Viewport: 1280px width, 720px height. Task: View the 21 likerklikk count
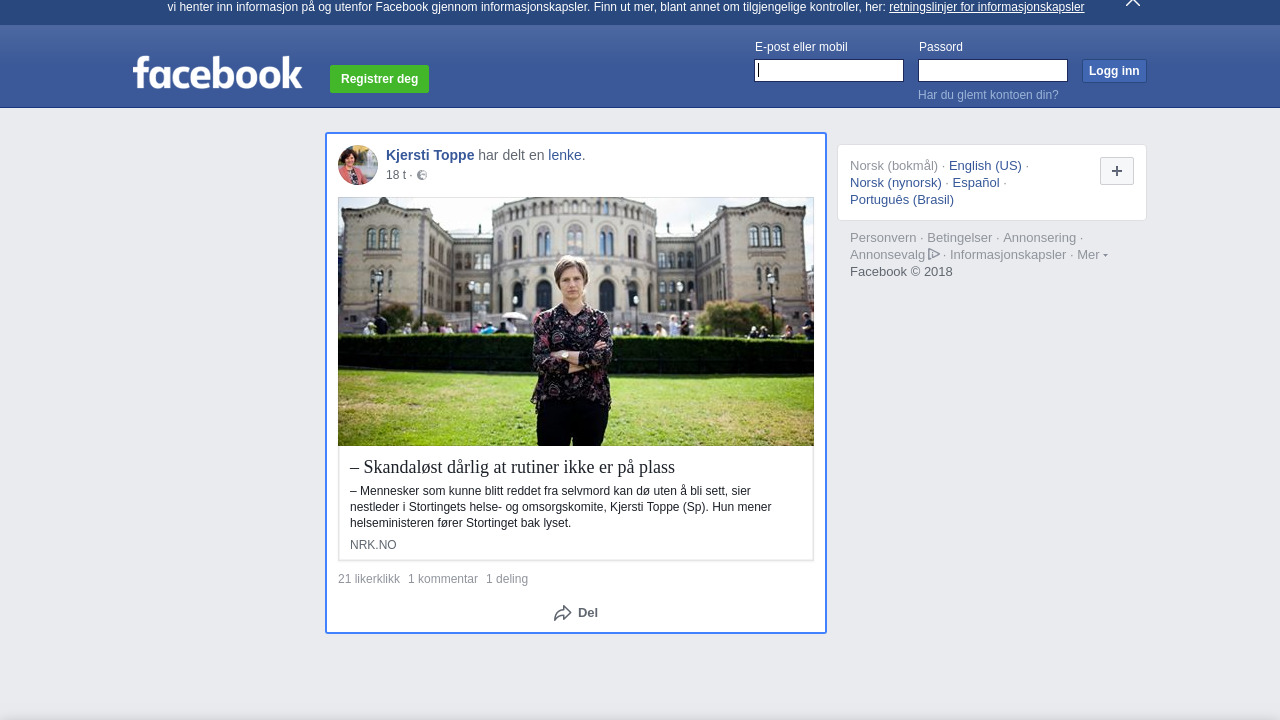369,579
